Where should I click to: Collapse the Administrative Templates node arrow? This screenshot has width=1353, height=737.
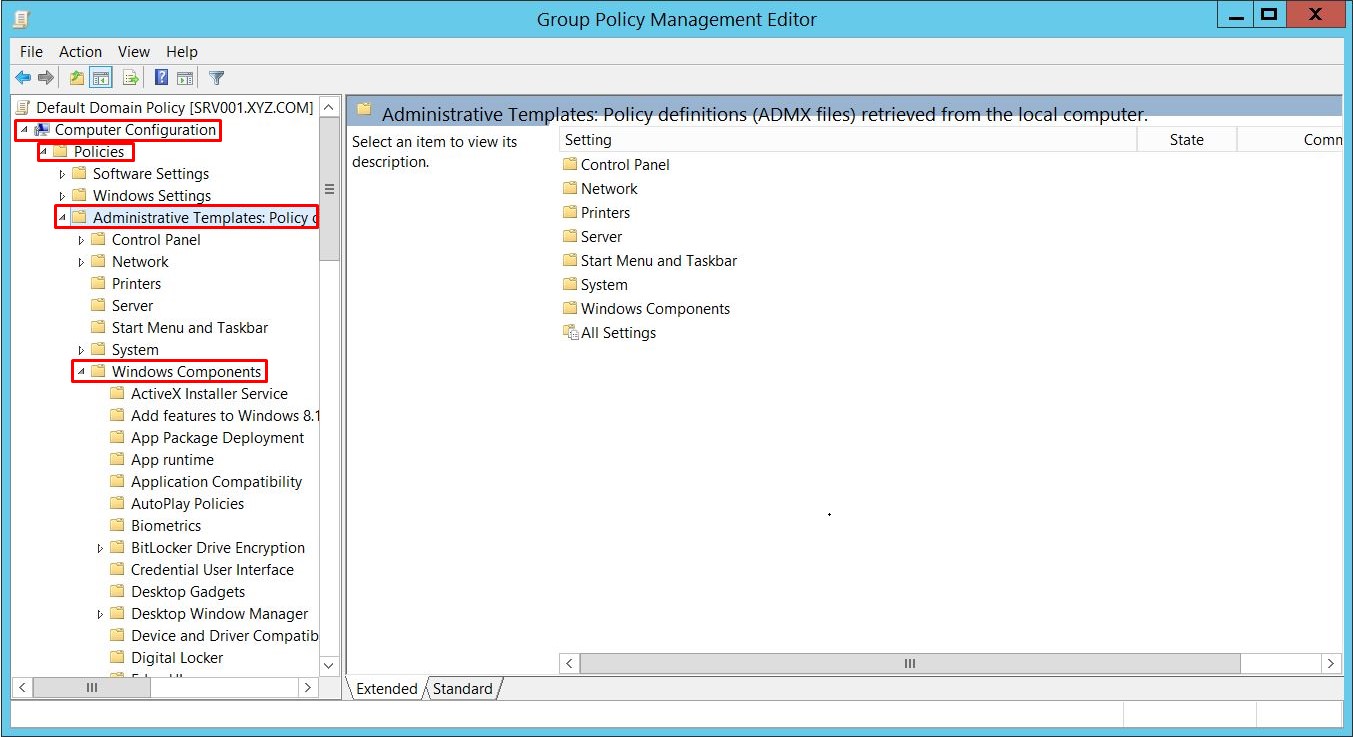62,218
